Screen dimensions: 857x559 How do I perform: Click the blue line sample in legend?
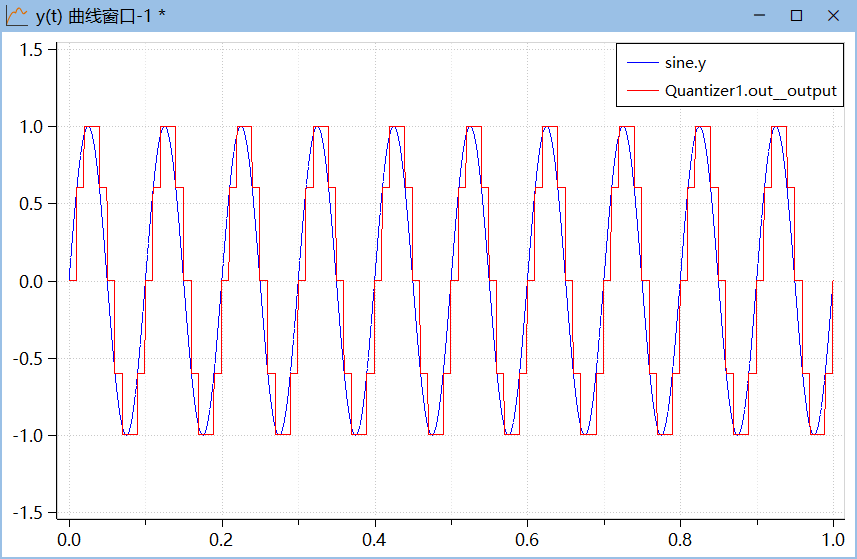point(641,63)
